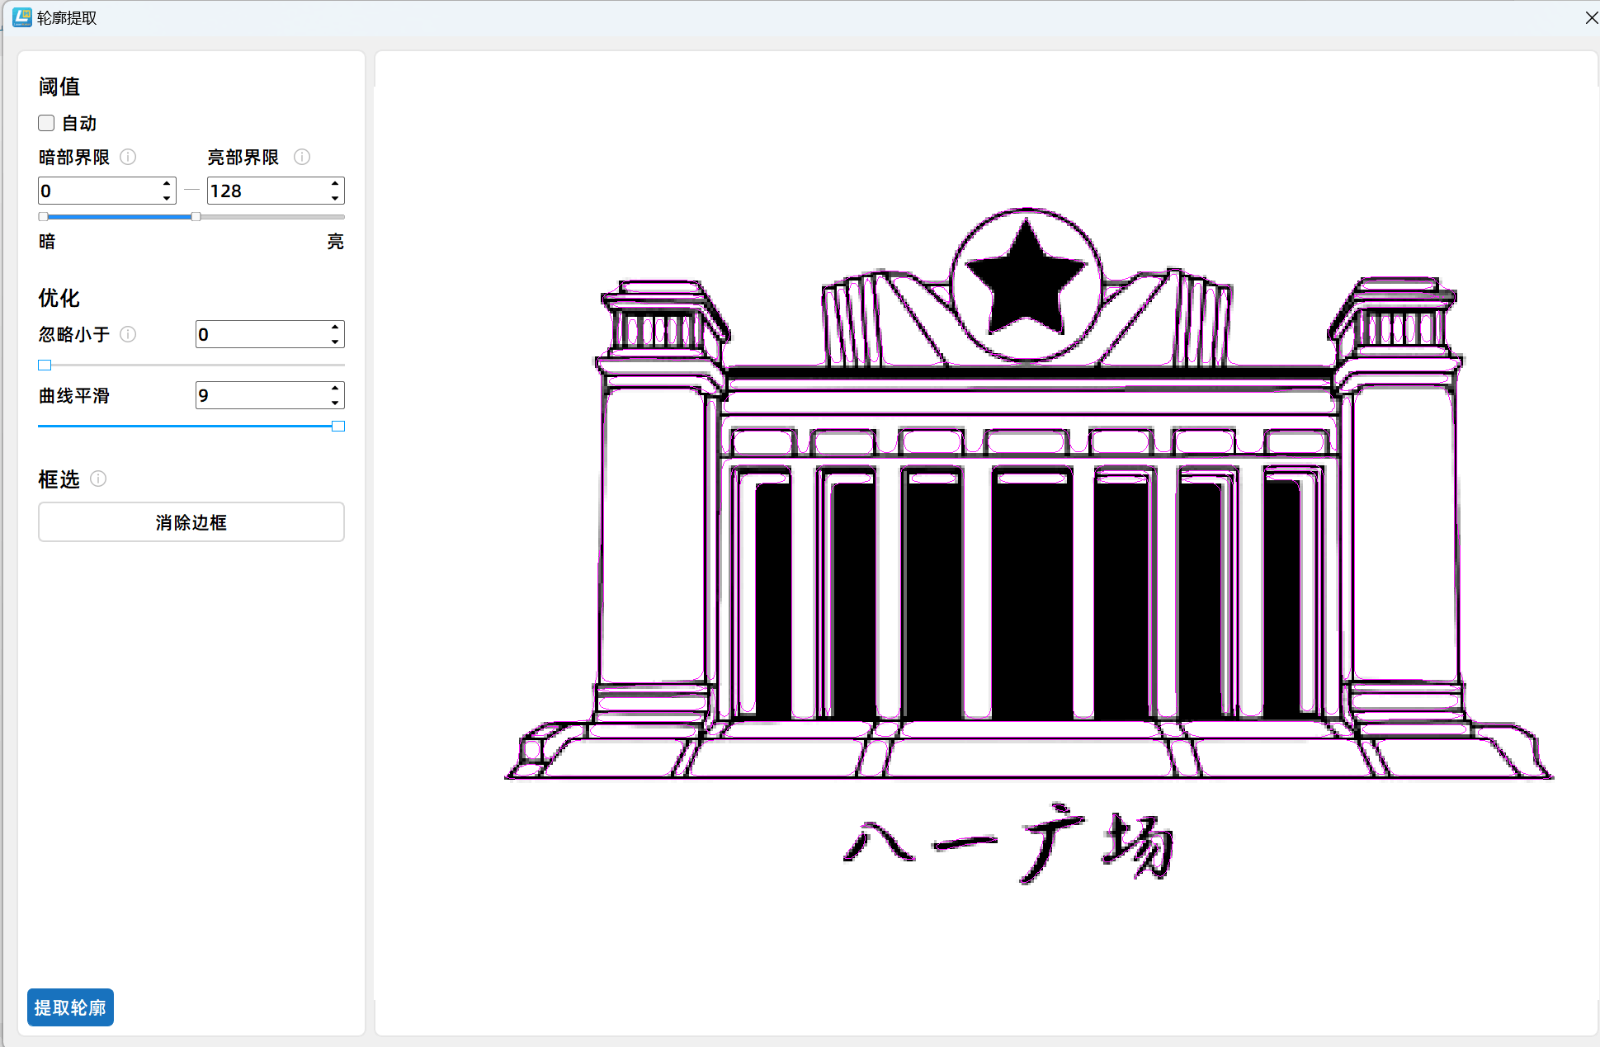Decrease 曲线平滑 value with down arrow

point(335,402)
